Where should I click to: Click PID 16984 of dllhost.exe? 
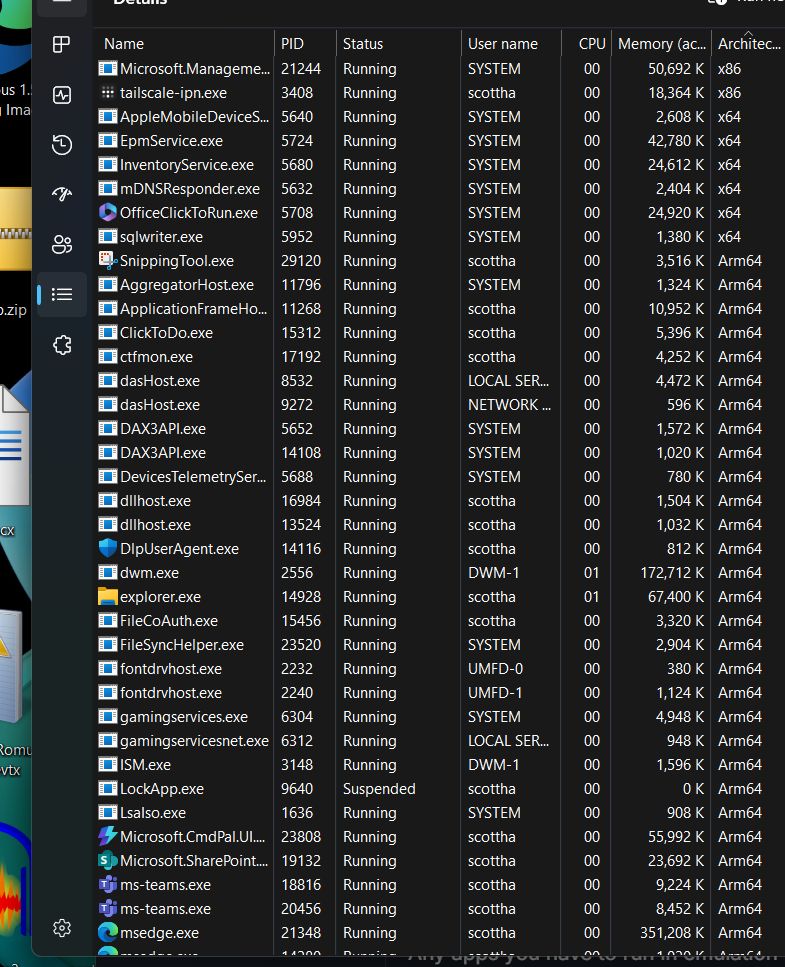(301, 501)
